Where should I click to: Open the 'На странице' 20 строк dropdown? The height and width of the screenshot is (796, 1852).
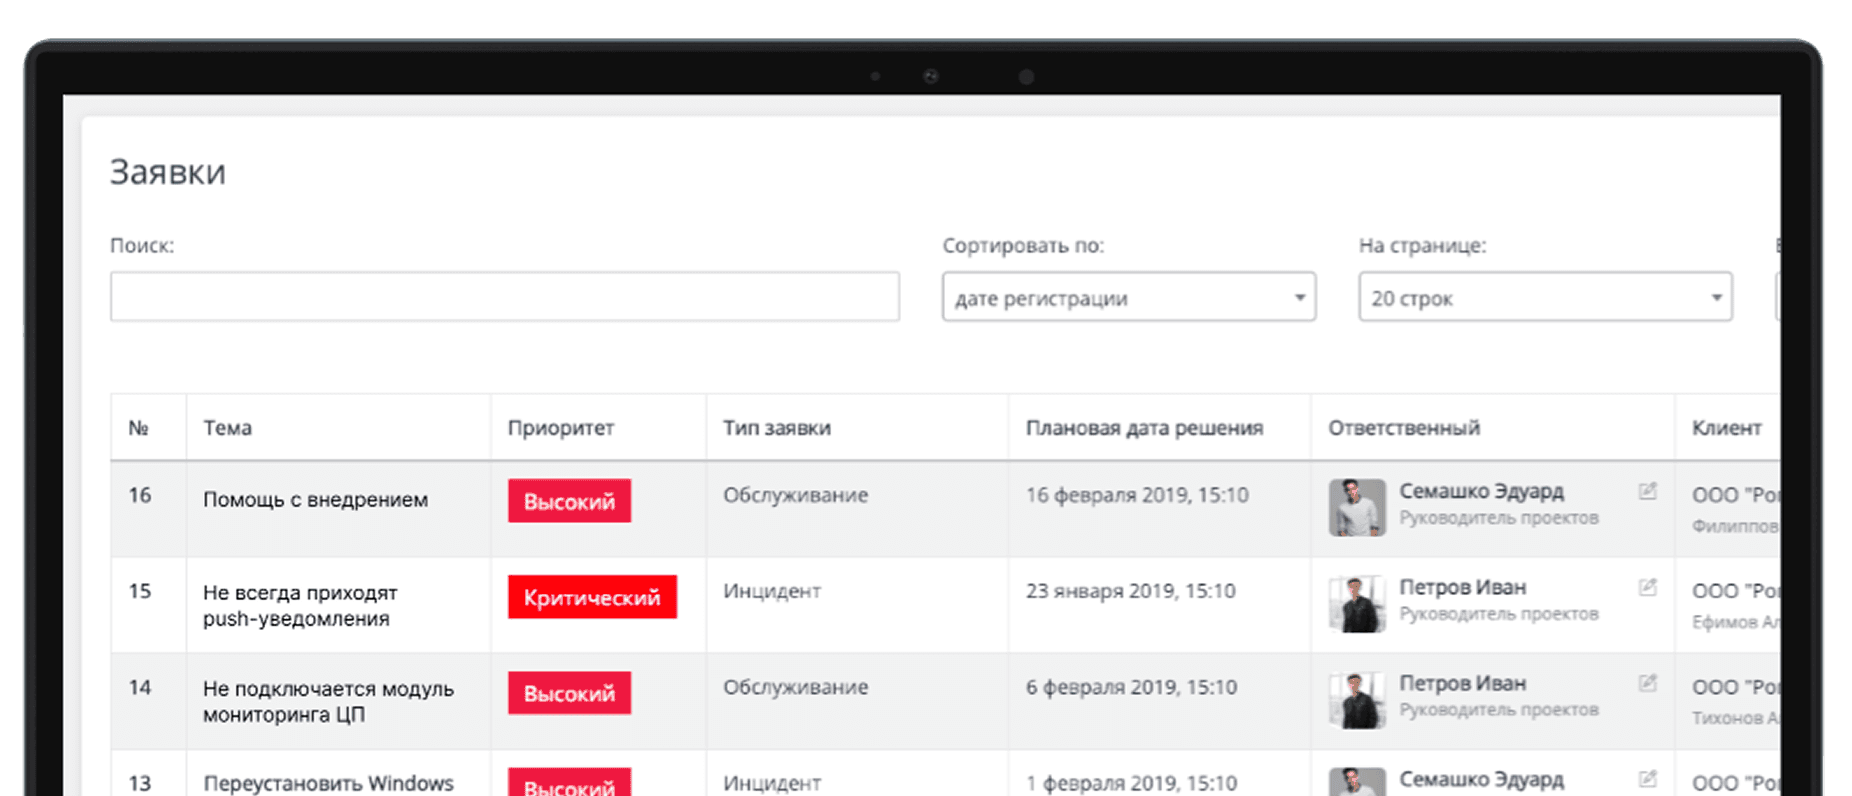pyautogui.click(x=1544, y=297)
